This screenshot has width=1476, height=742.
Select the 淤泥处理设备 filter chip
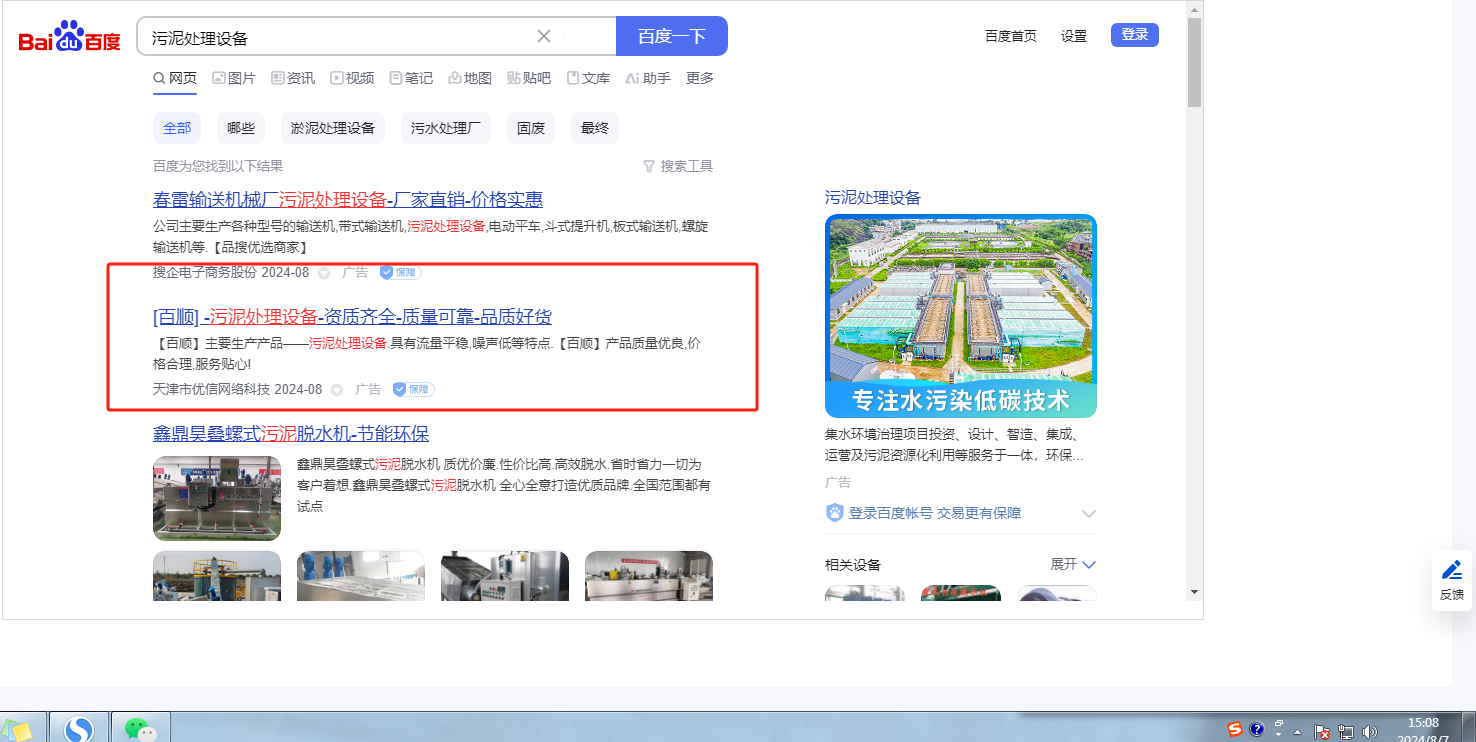[333, 128]
